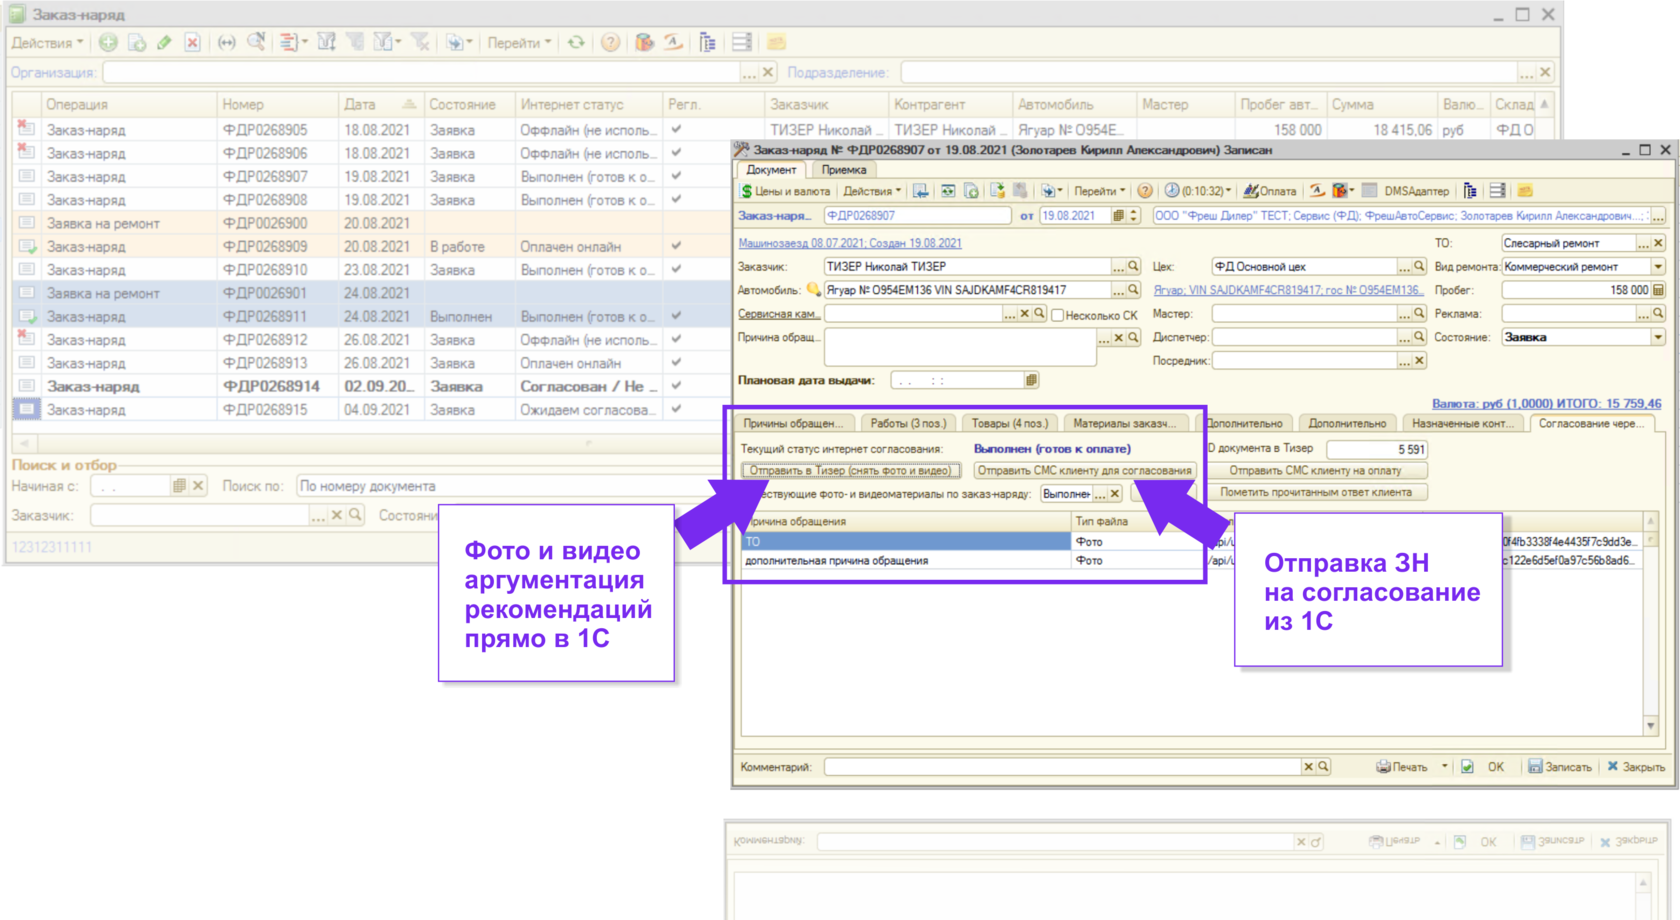This screenshot has width=1680, height=920.
Task: Click Пометить прочитанным ответ клиента
Action: pos(1315,493)
